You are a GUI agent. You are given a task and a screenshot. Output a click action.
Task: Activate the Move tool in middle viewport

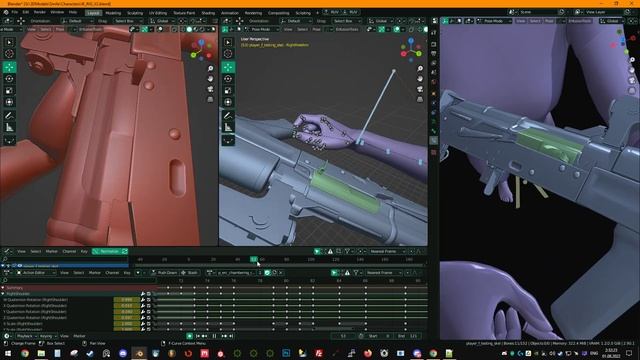coord(228,67)
